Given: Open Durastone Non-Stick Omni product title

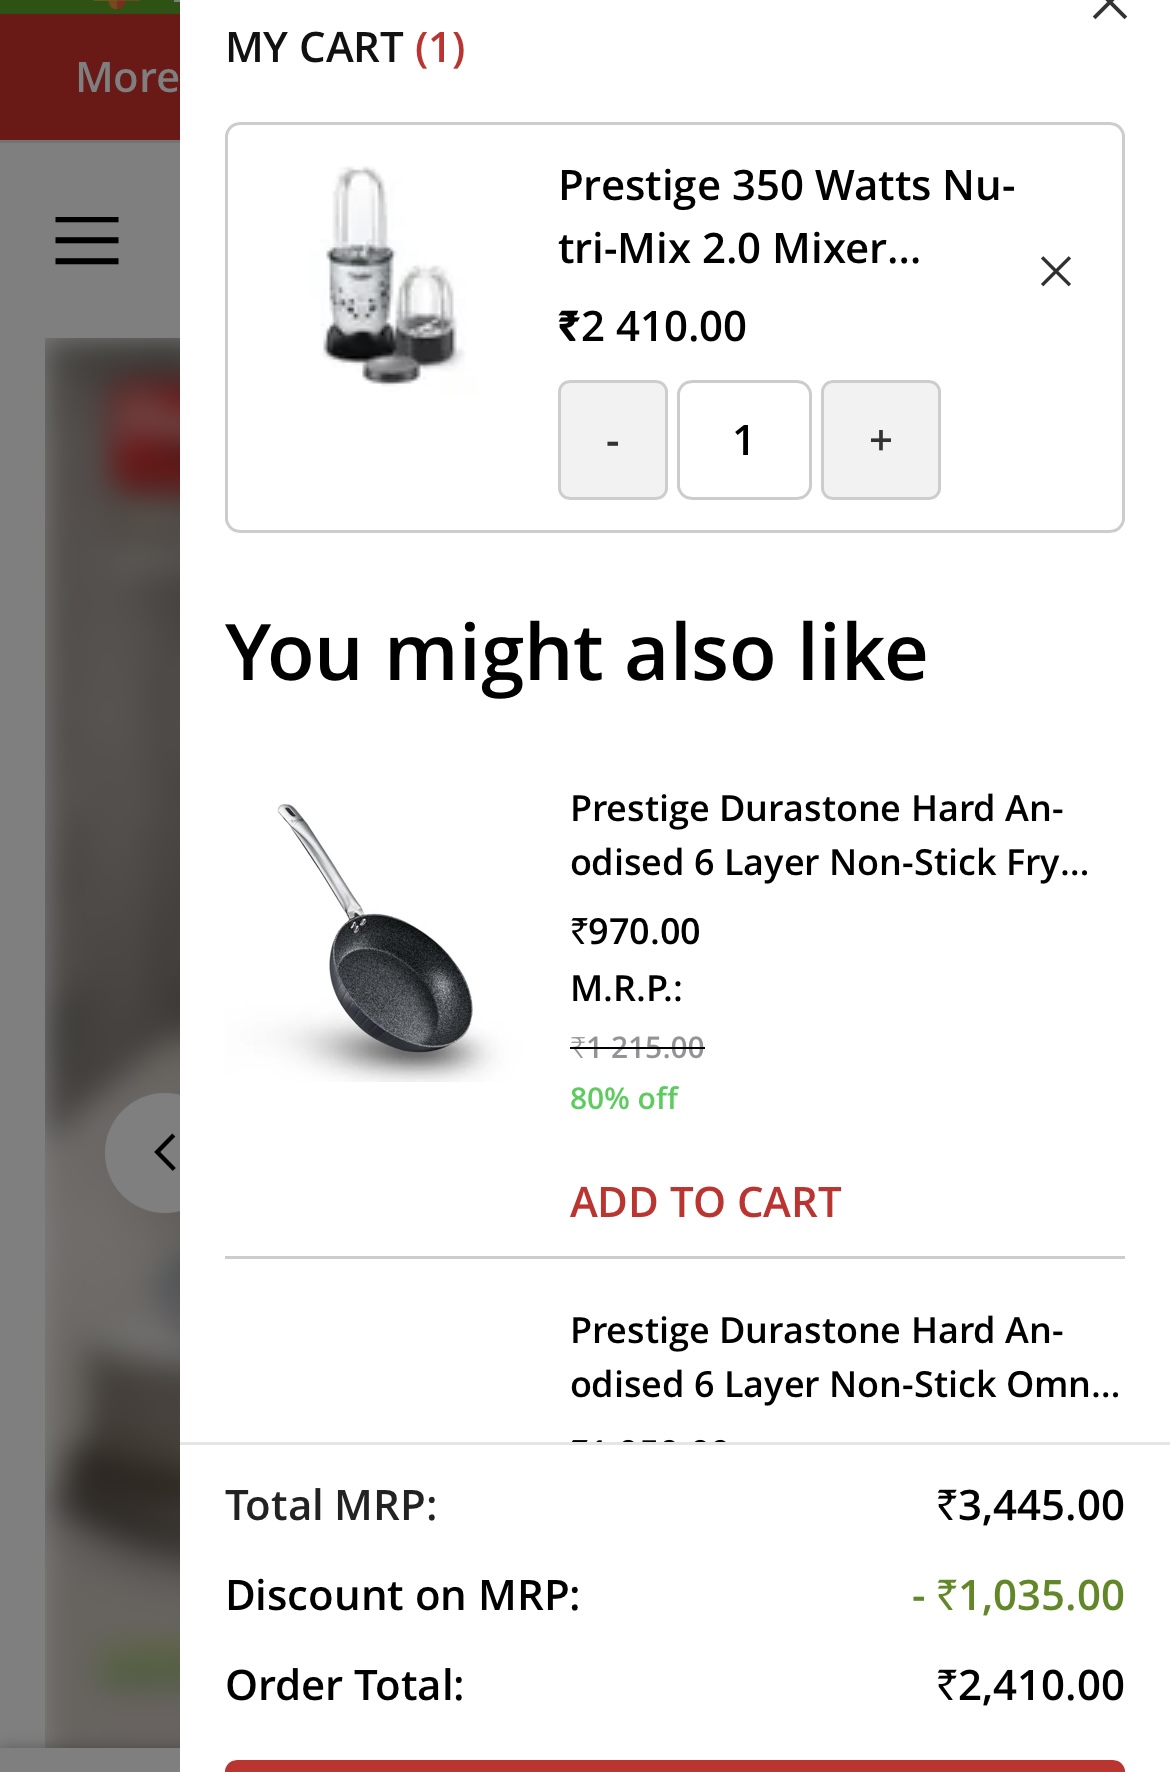Looking at the screenshot, I should [844, 1357].
